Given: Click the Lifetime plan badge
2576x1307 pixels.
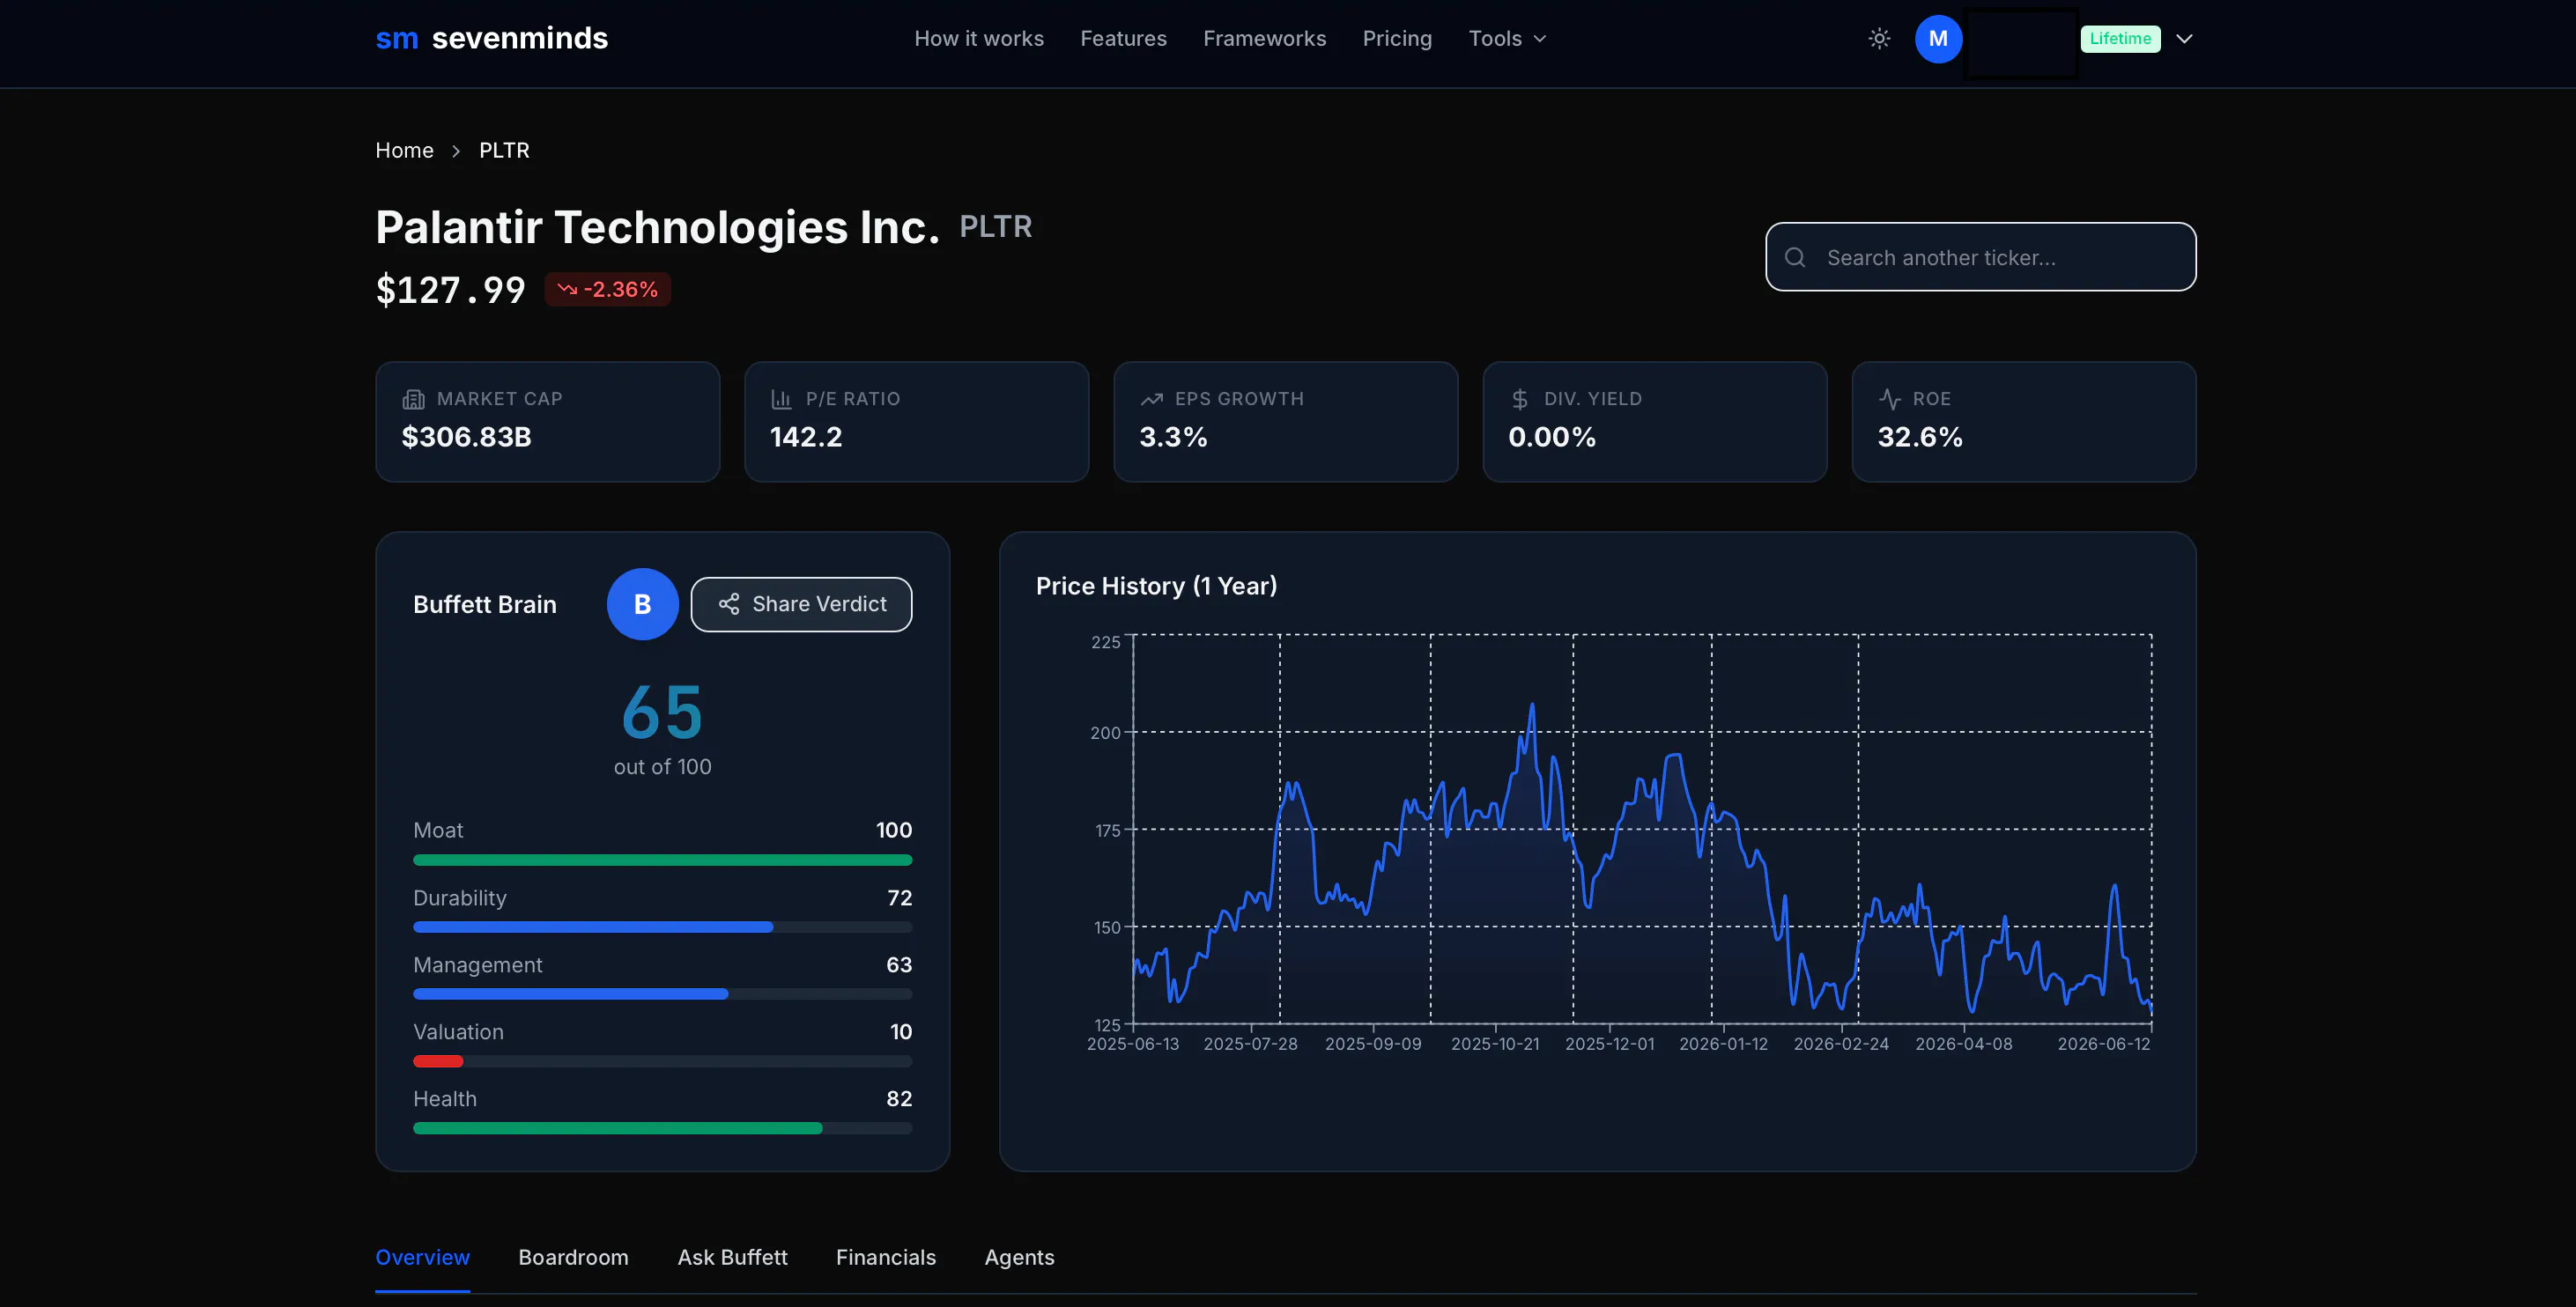Looking at the screenshot, I should (x=2120, y=39).
